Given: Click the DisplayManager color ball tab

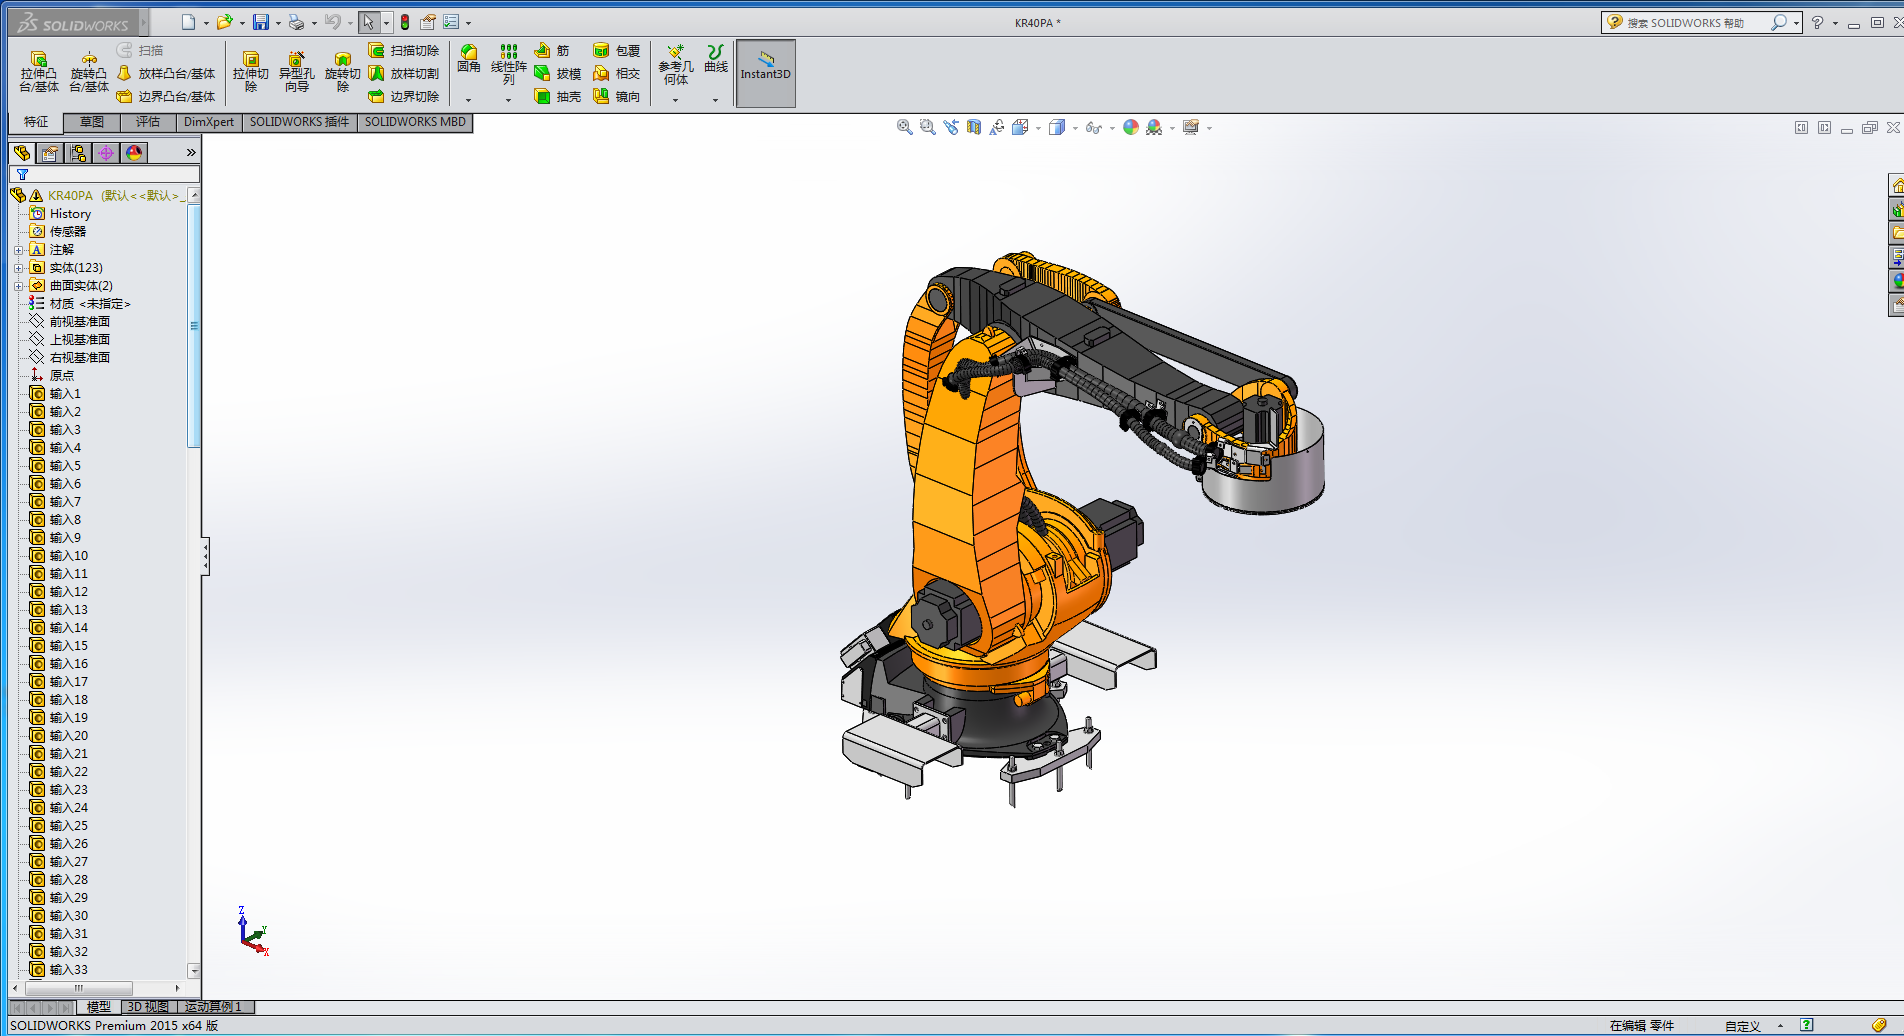Looking at the screenshot, I should tap(134, 153).
